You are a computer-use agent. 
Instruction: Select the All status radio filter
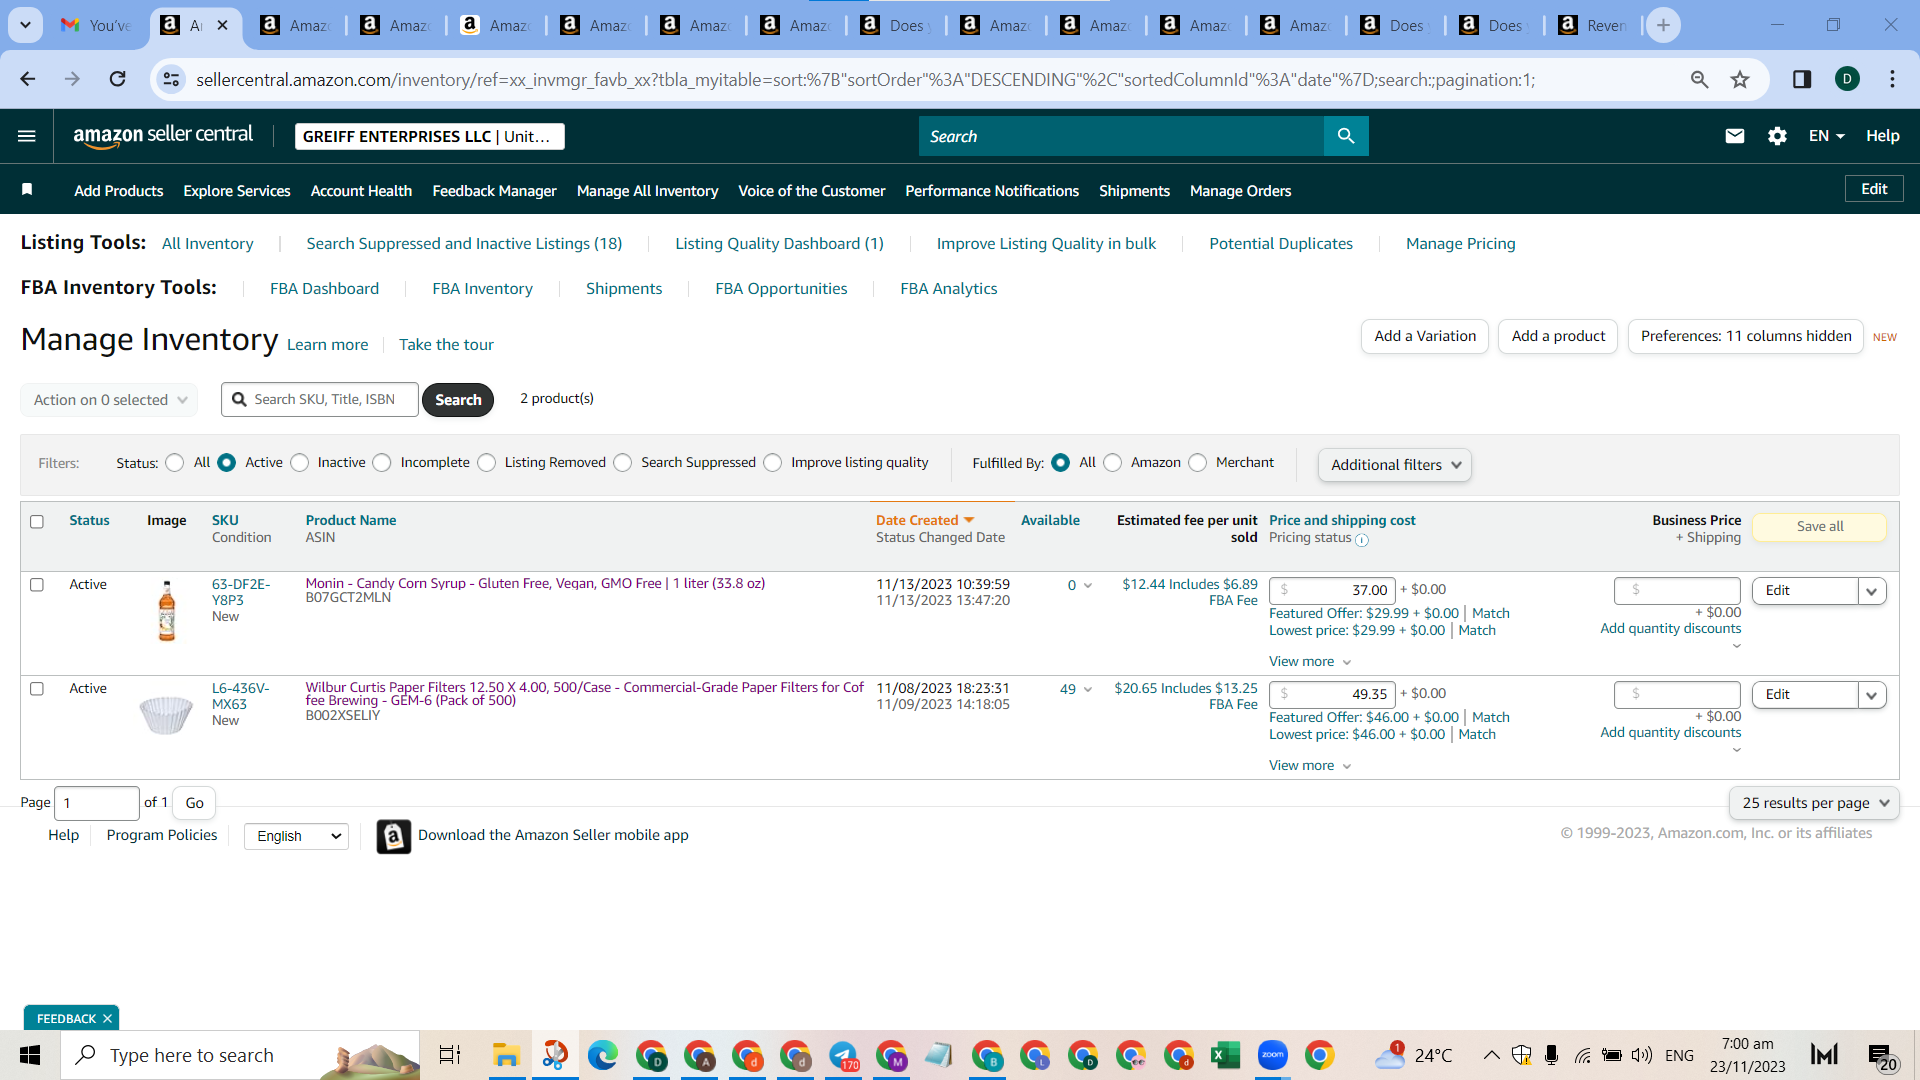[175, 463]
